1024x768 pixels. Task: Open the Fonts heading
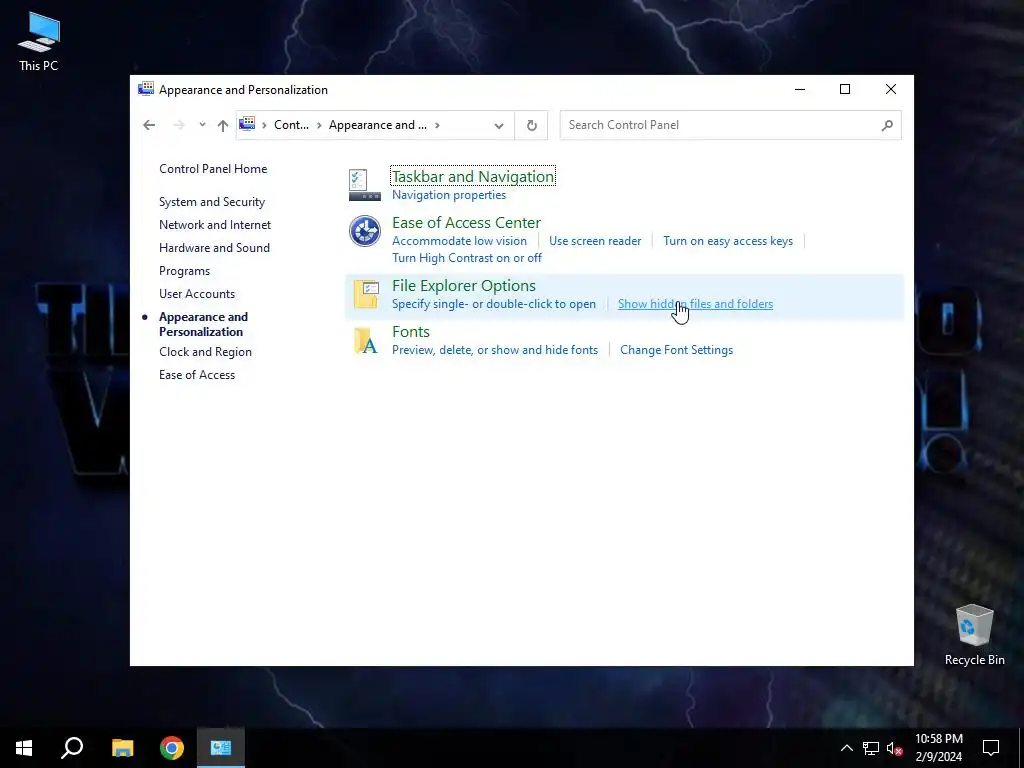411,332
